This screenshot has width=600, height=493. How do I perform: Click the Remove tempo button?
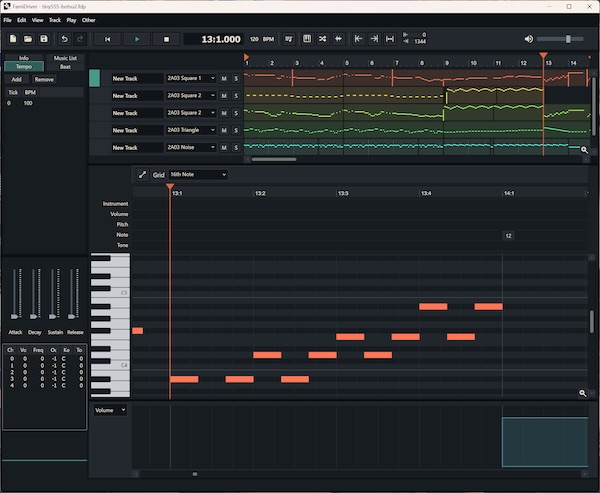[x=44, y=79]
